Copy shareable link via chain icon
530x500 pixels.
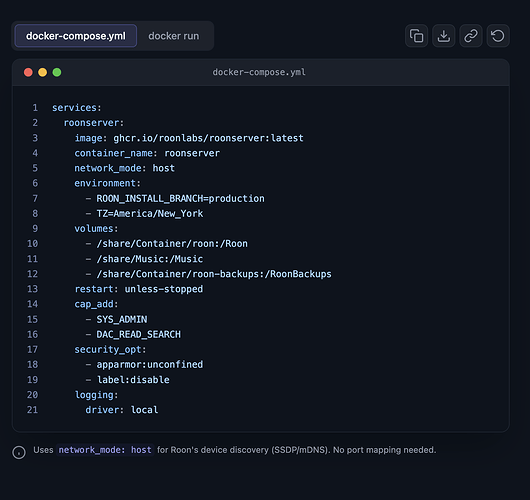tap(471, 36)
